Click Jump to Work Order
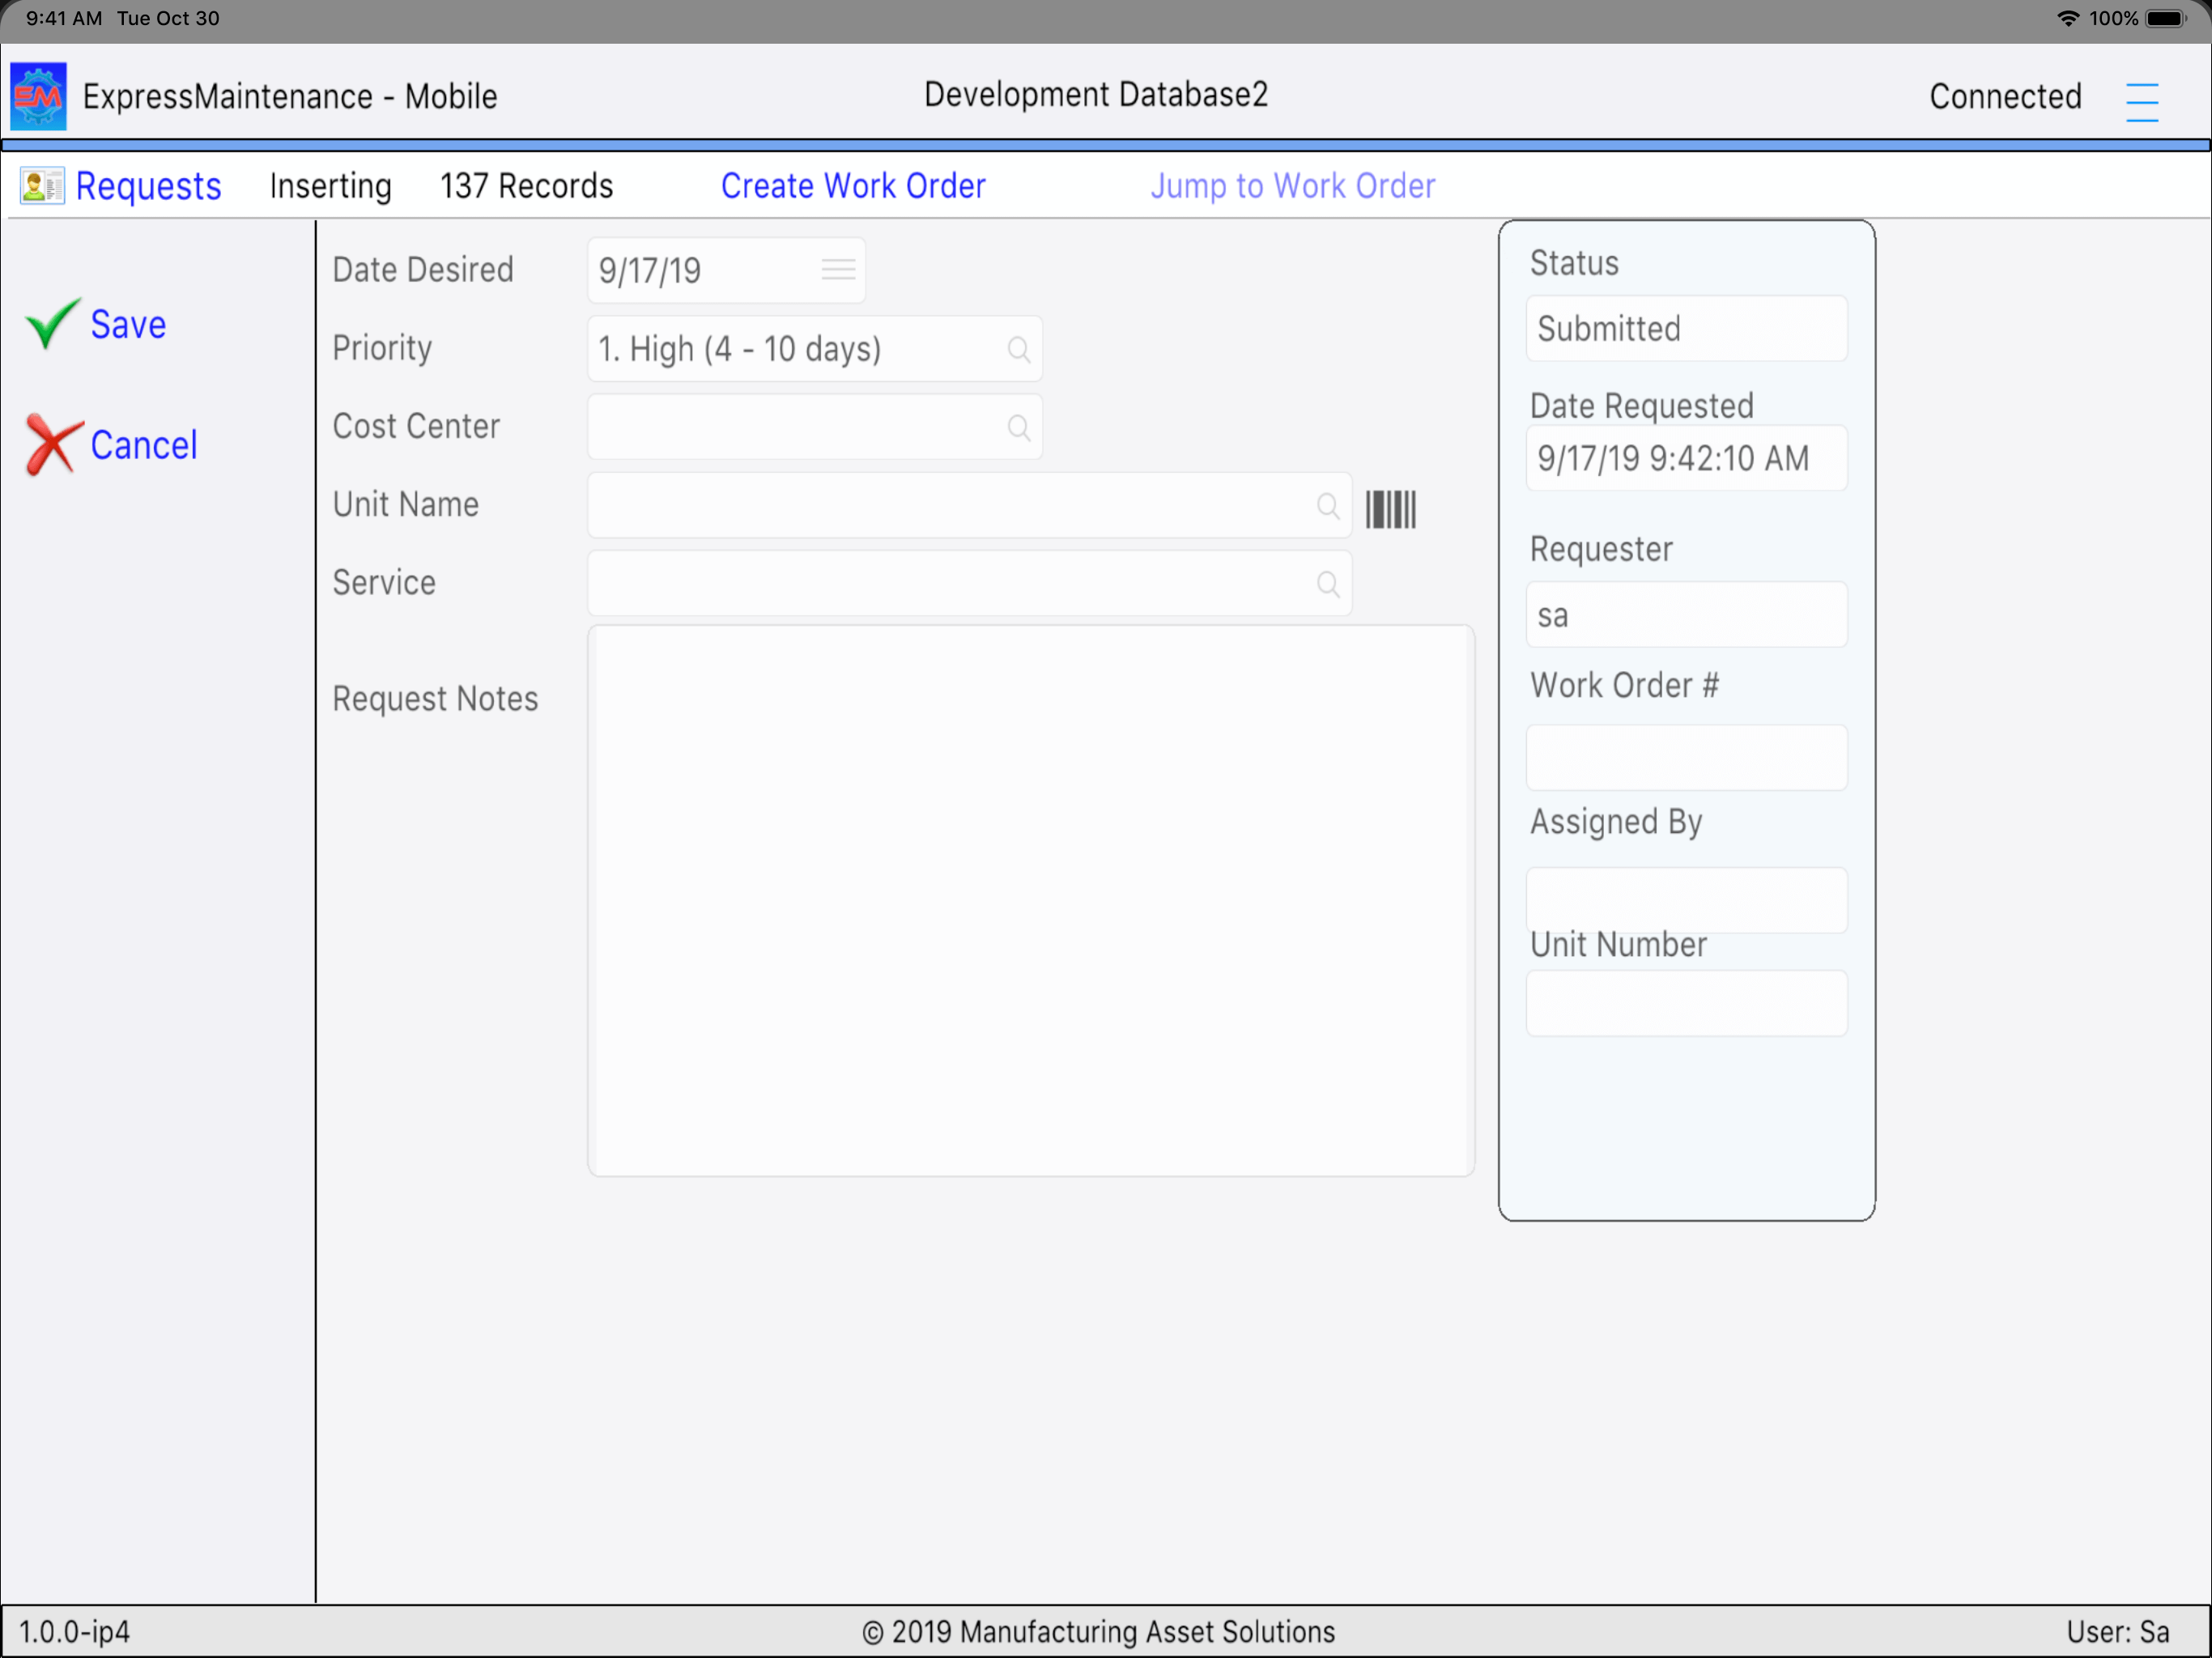 coord(1293,186)
